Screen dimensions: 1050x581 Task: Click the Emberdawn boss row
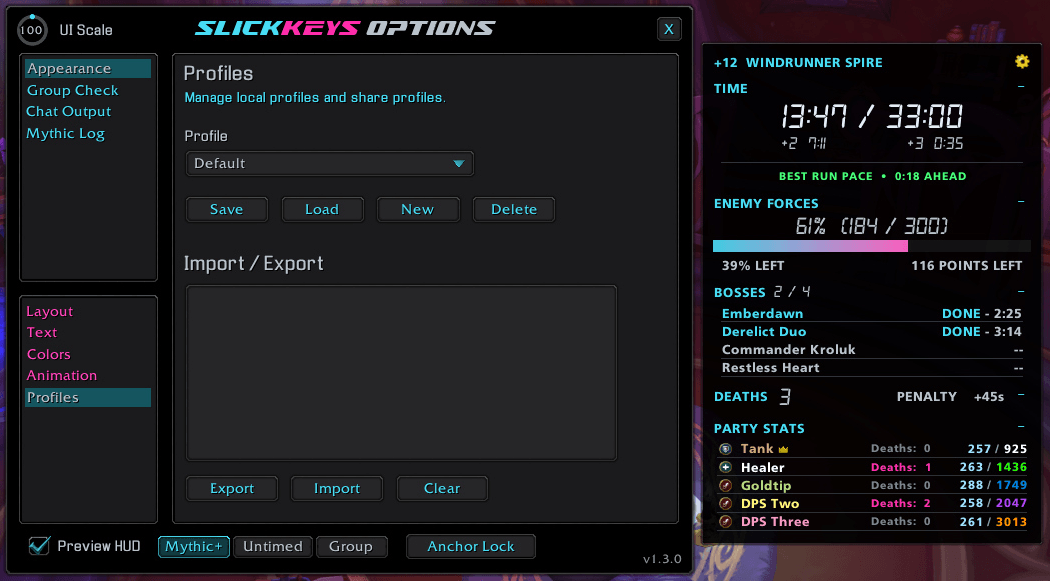[871, 313]
